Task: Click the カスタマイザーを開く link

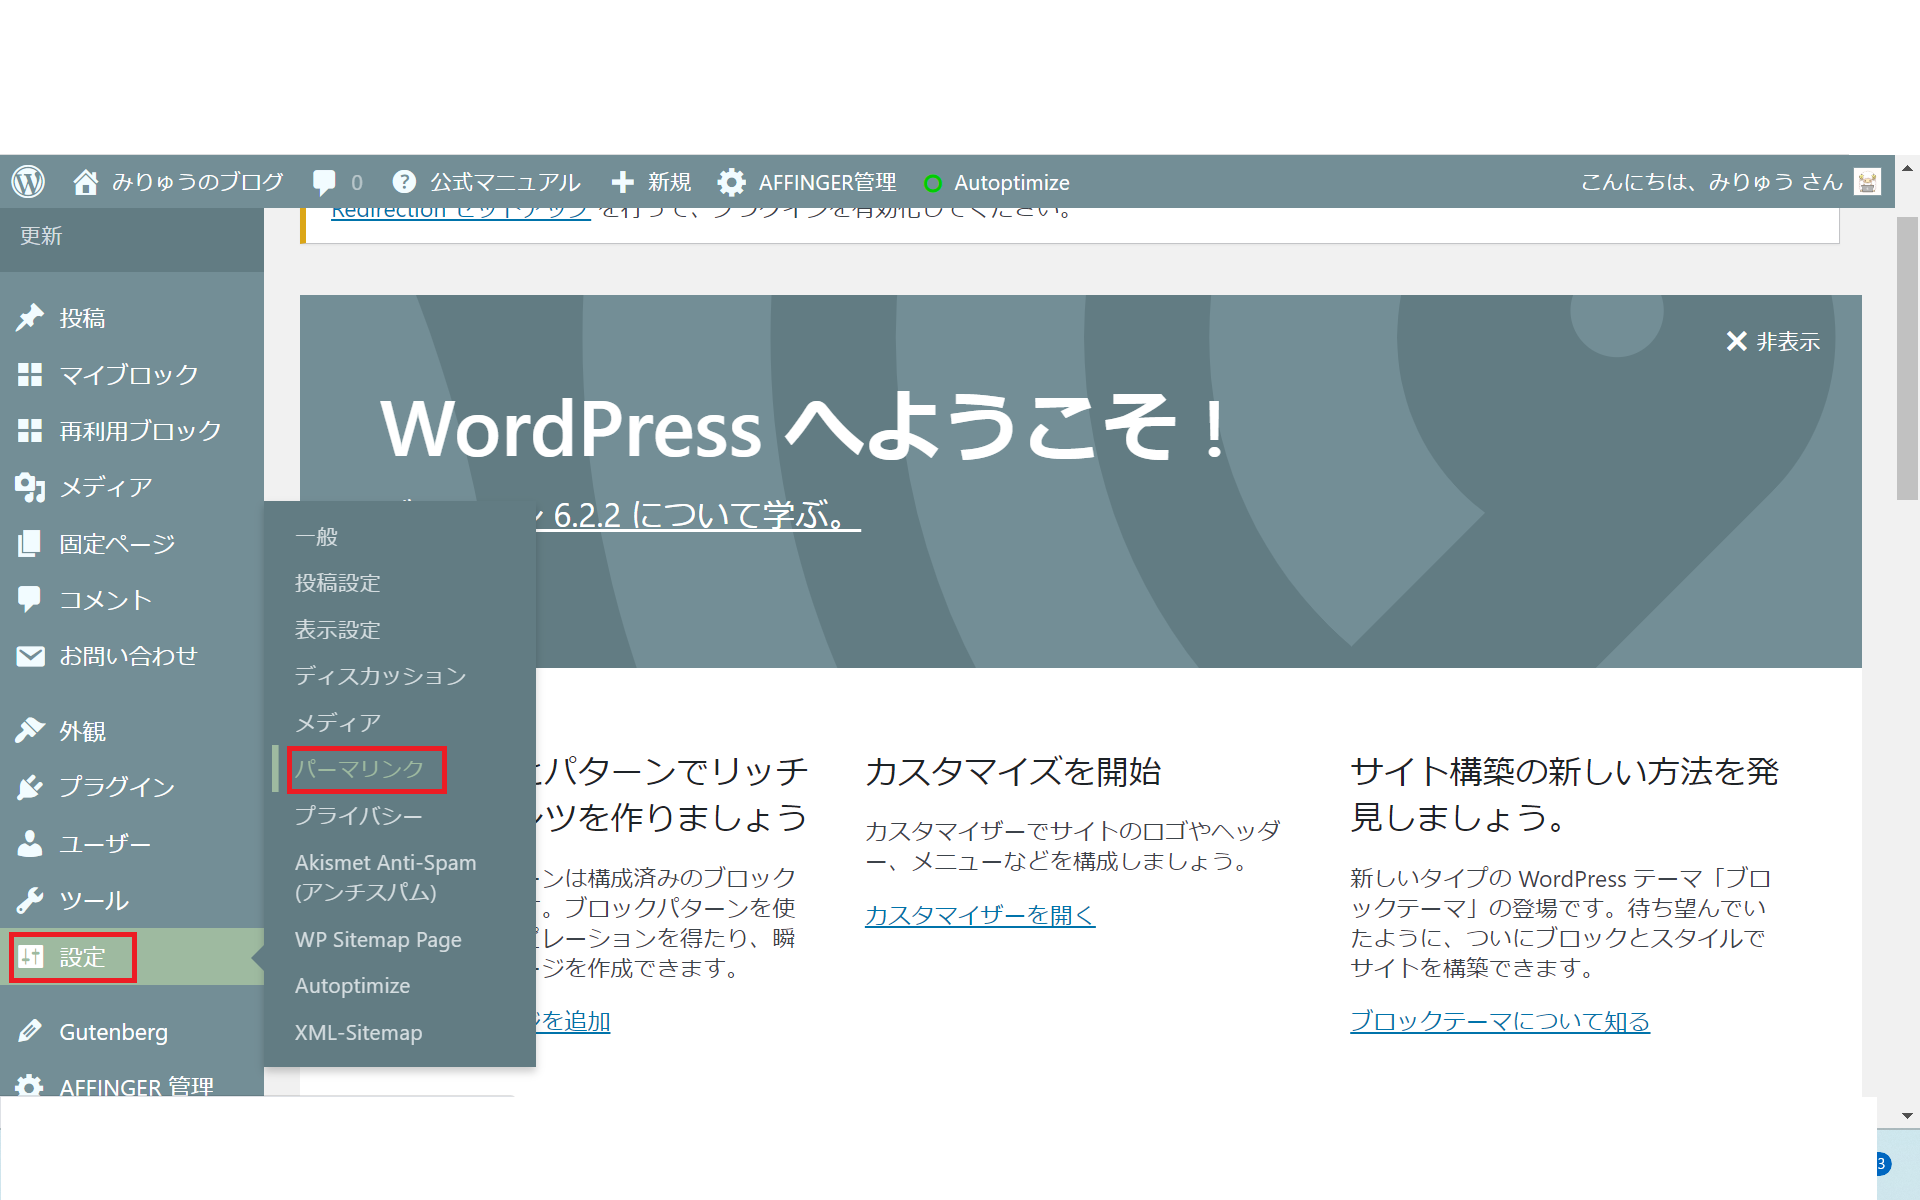Action: (980, 915)
